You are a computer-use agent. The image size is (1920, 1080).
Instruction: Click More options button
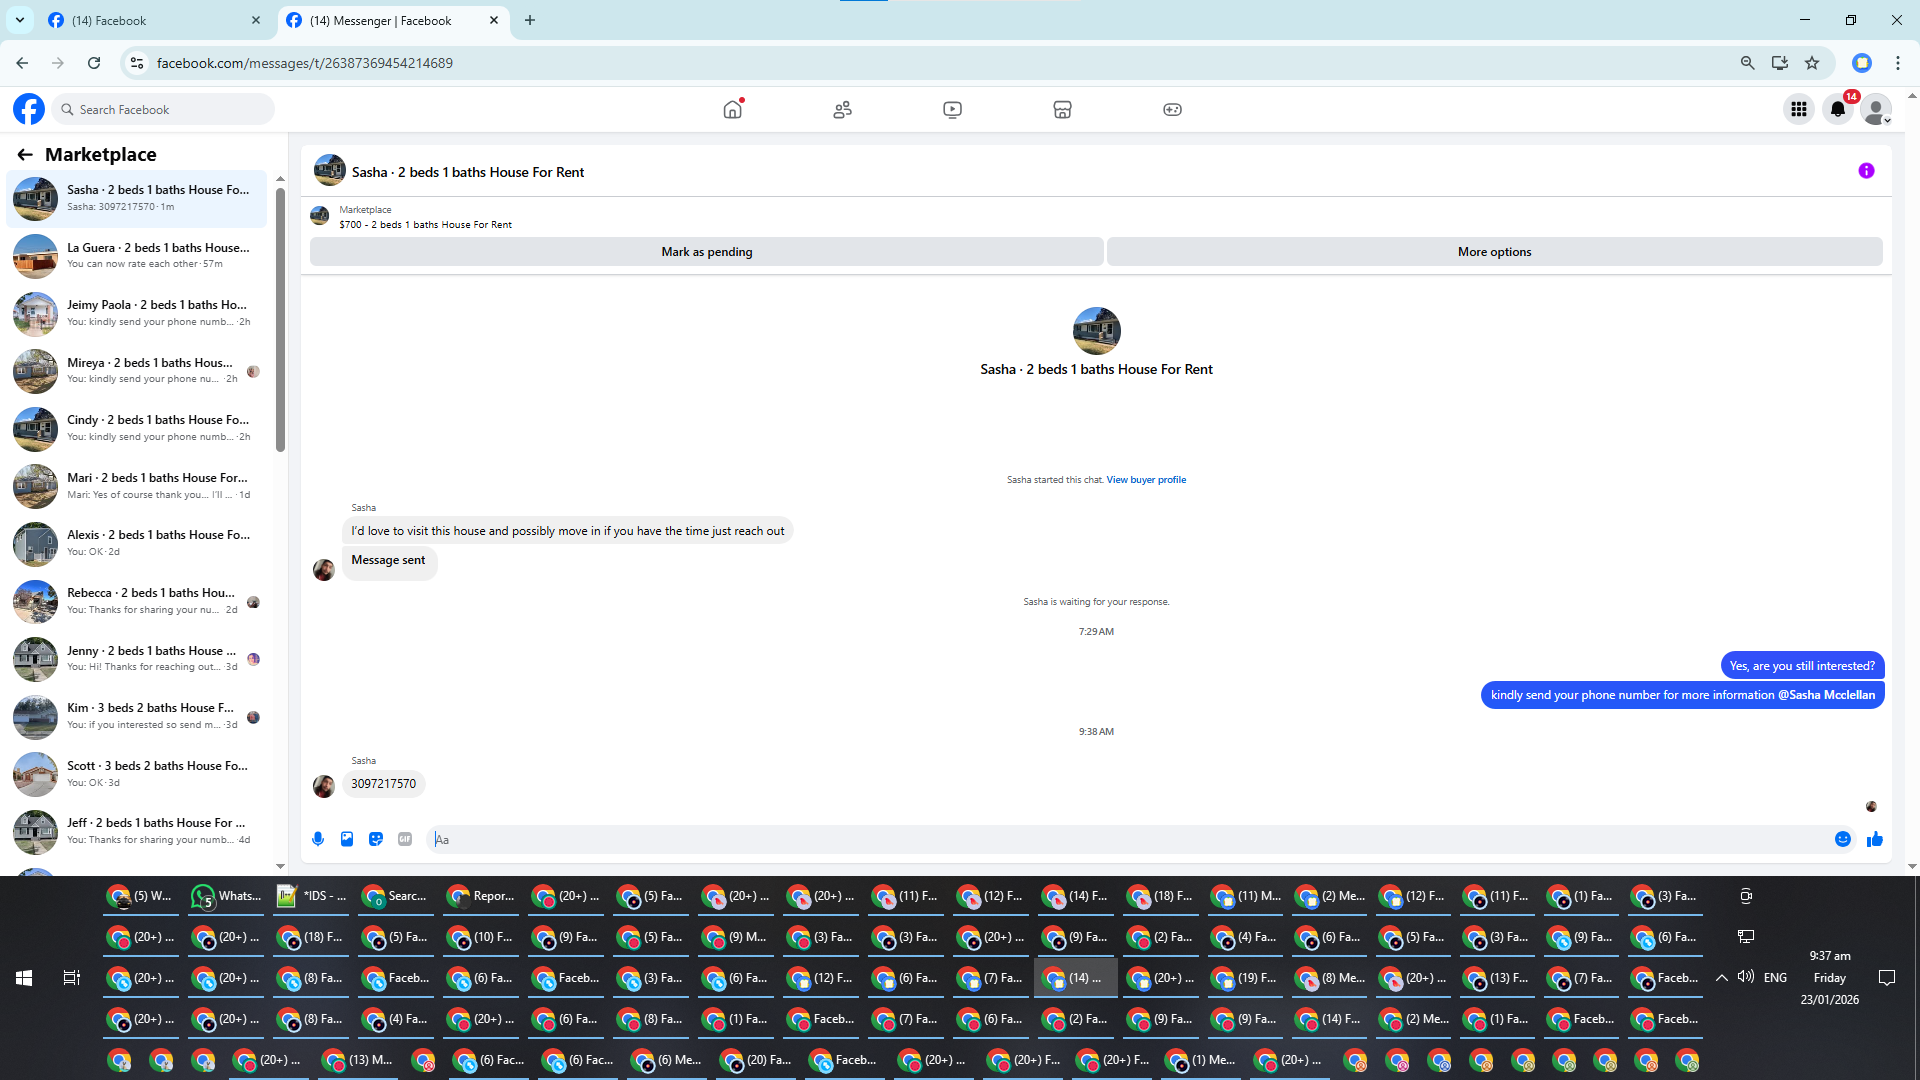pyautogui.click(x=1494, y=252)
